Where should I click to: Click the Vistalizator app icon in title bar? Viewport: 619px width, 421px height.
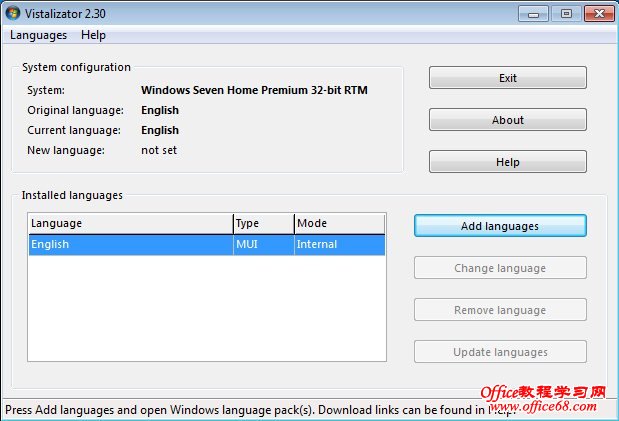pyautogui.click(x=13, y=13)
